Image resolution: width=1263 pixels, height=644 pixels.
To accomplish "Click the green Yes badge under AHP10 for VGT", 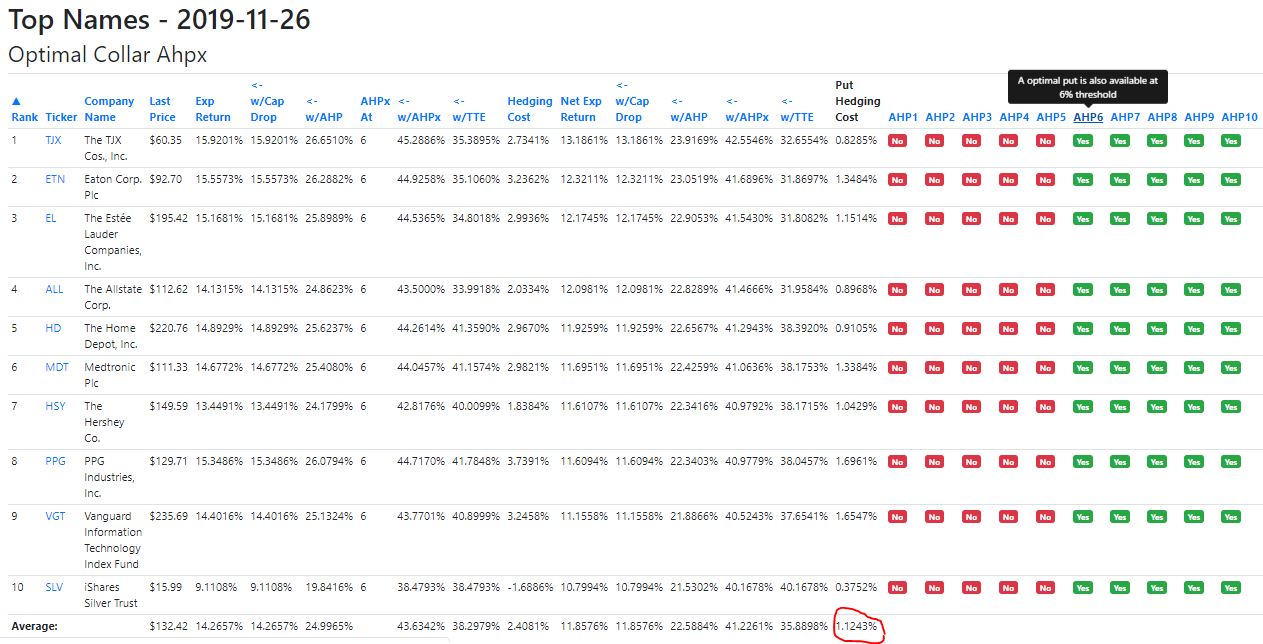I will 1231,517.
